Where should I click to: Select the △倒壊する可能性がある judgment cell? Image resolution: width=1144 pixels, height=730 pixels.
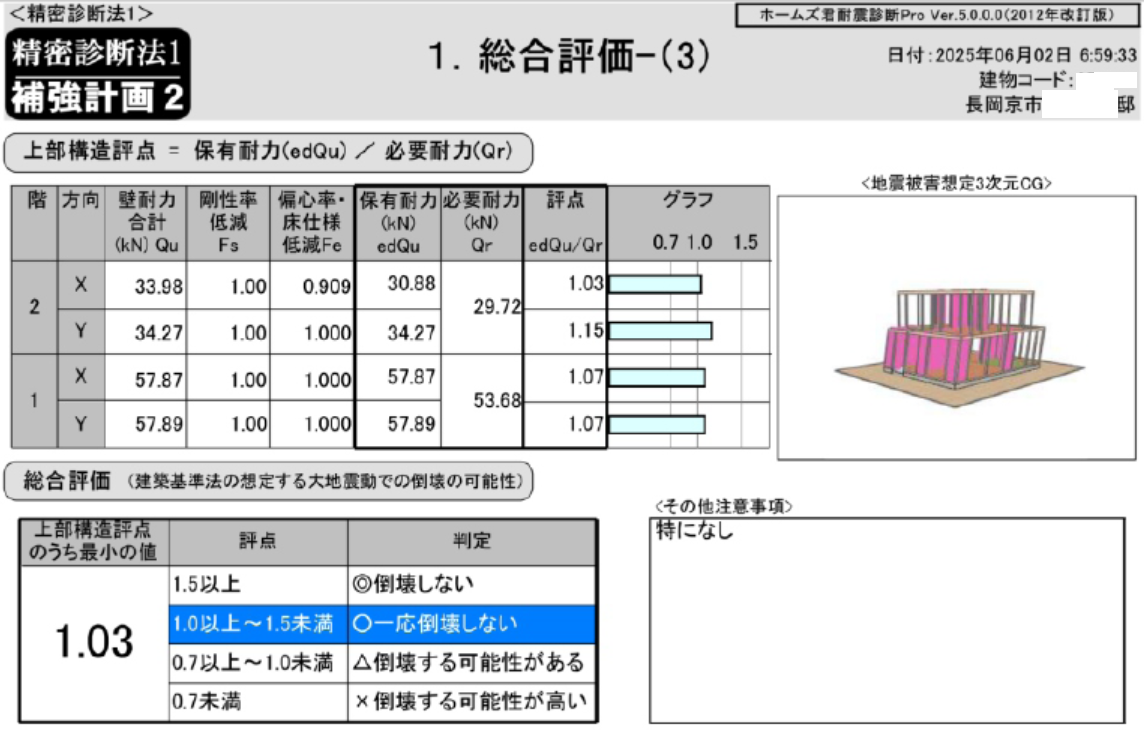click(472, 662)
